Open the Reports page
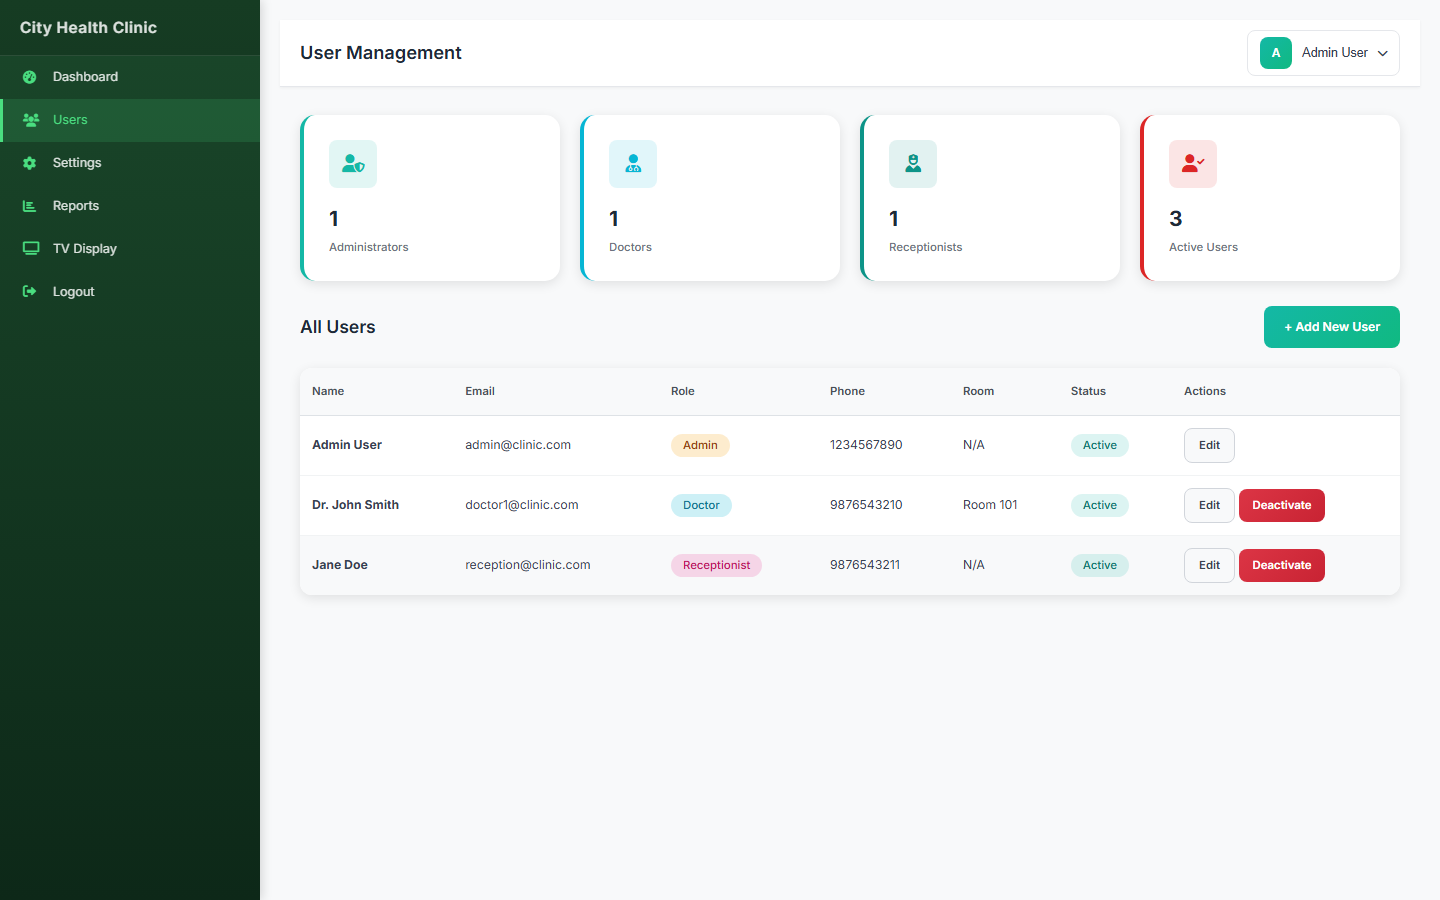The image size is (1440, 900). point(130,206)
